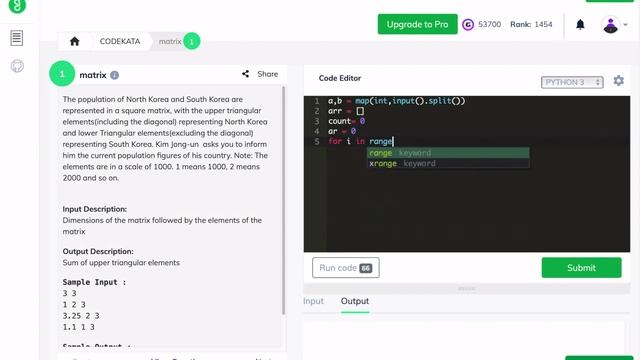
Task: Click the green number badge in breadcrumb
Action: [x=191, y=41]
